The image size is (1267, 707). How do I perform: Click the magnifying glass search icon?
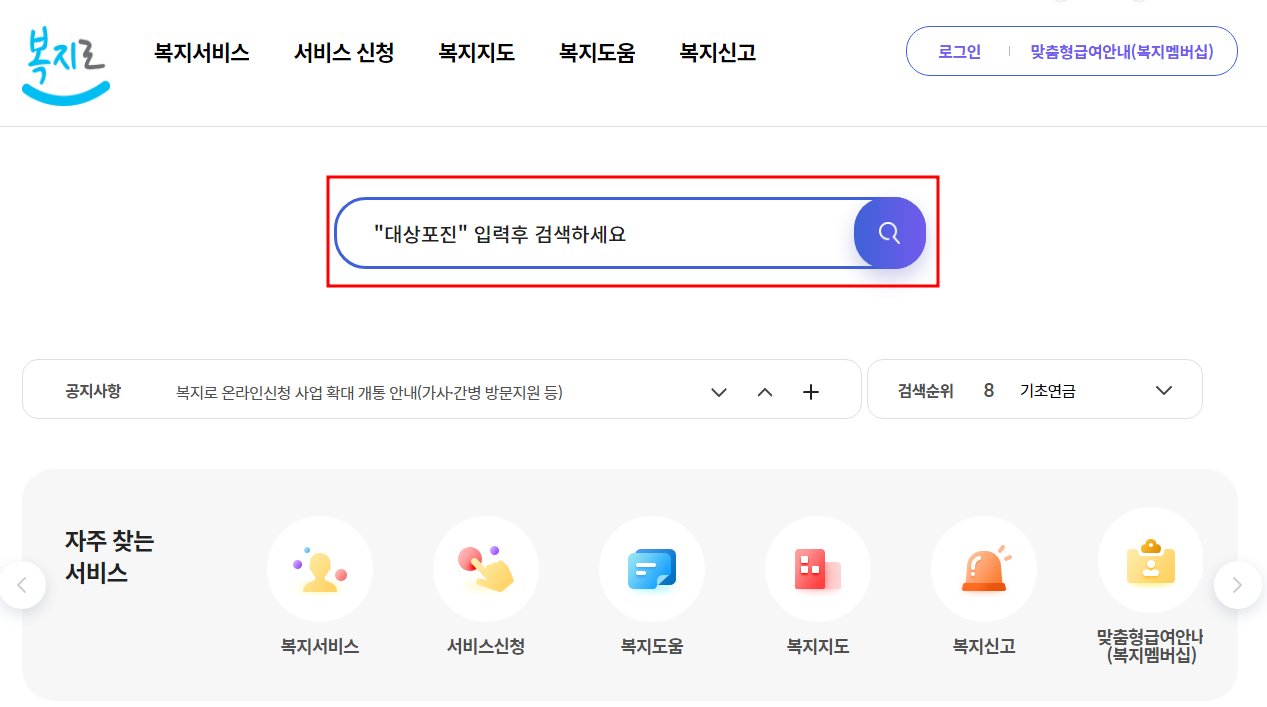pyautogui.click(x=889, y=232)
